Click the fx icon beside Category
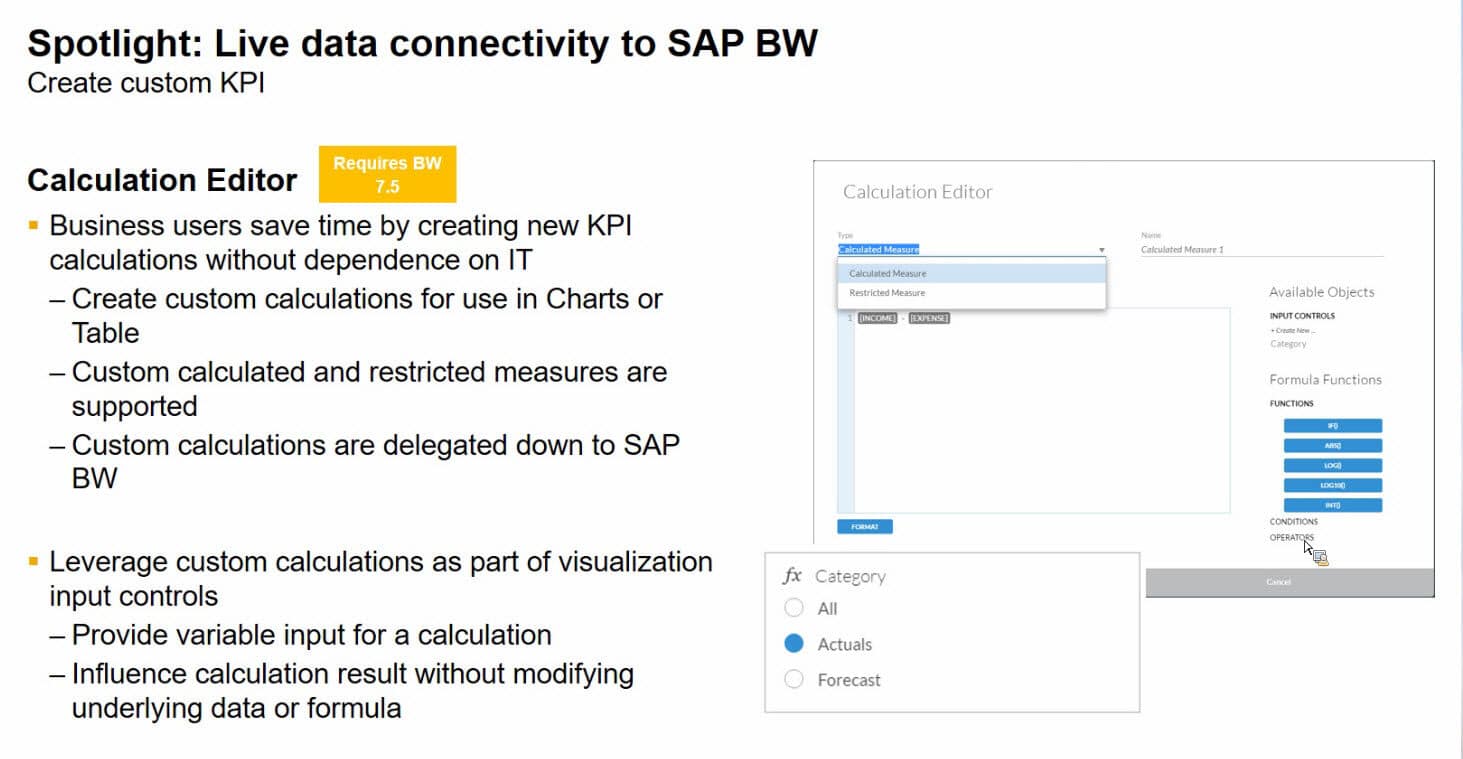 (x=791, y=576)
